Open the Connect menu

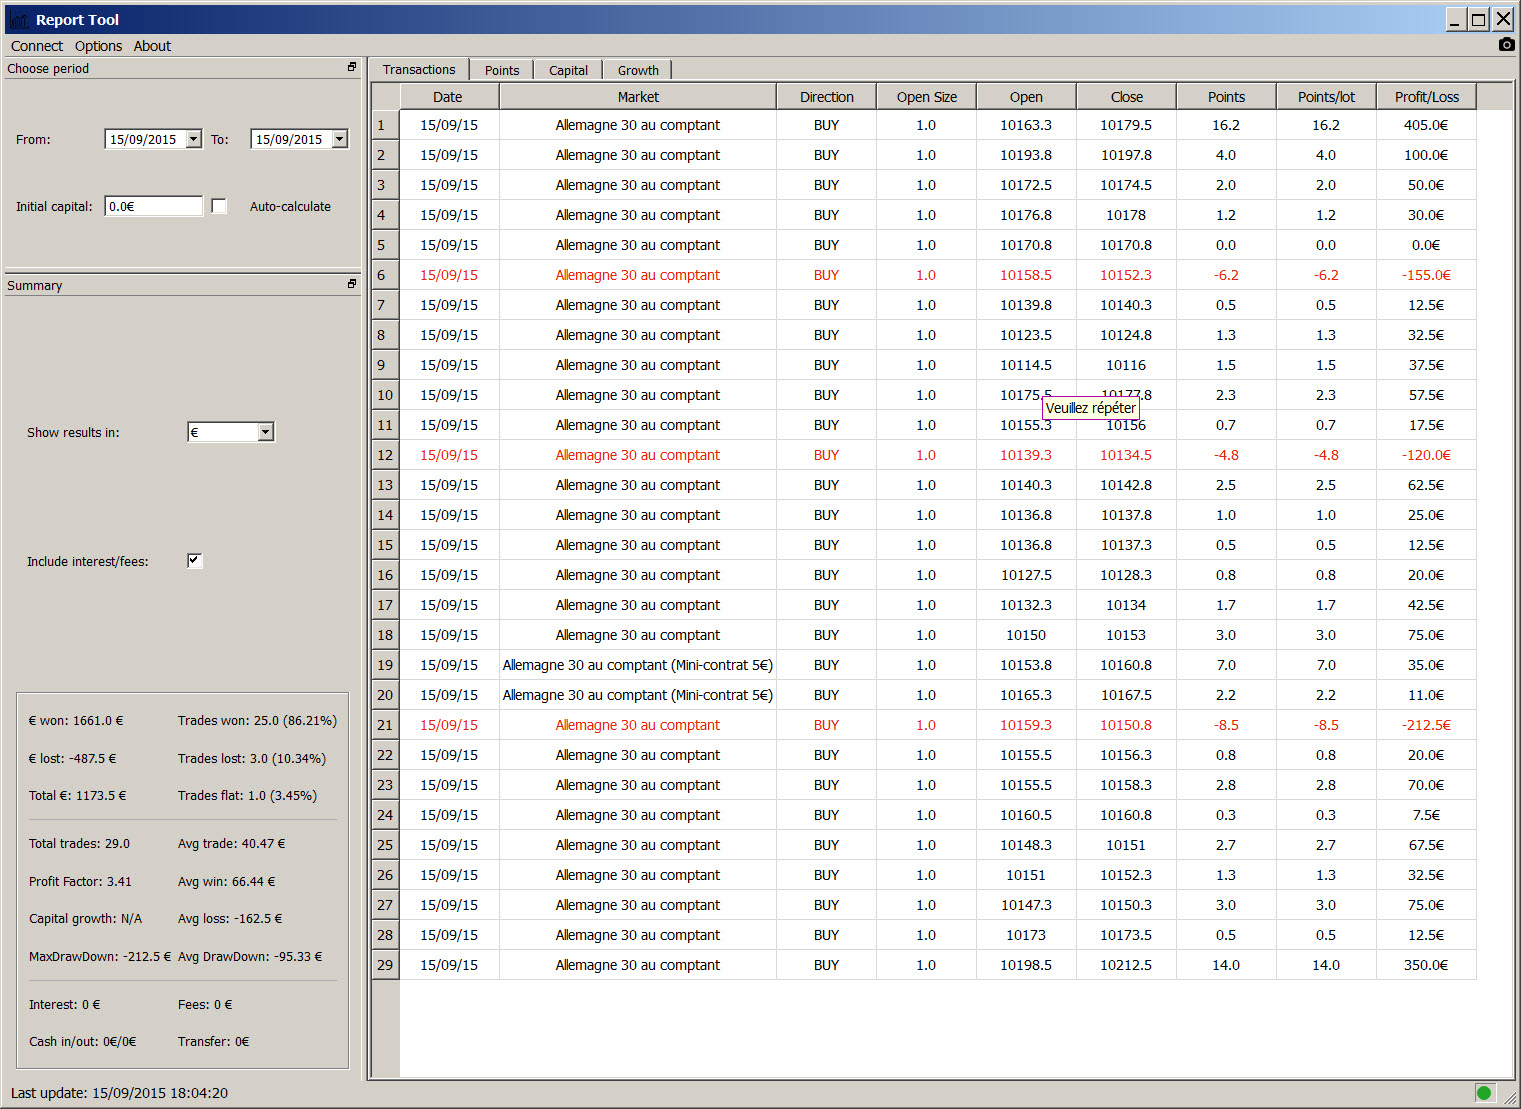pyautogui.click(x=37, y=46)
